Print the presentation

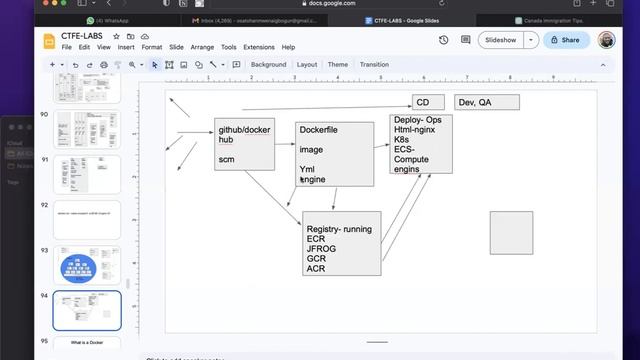[104, 65]
